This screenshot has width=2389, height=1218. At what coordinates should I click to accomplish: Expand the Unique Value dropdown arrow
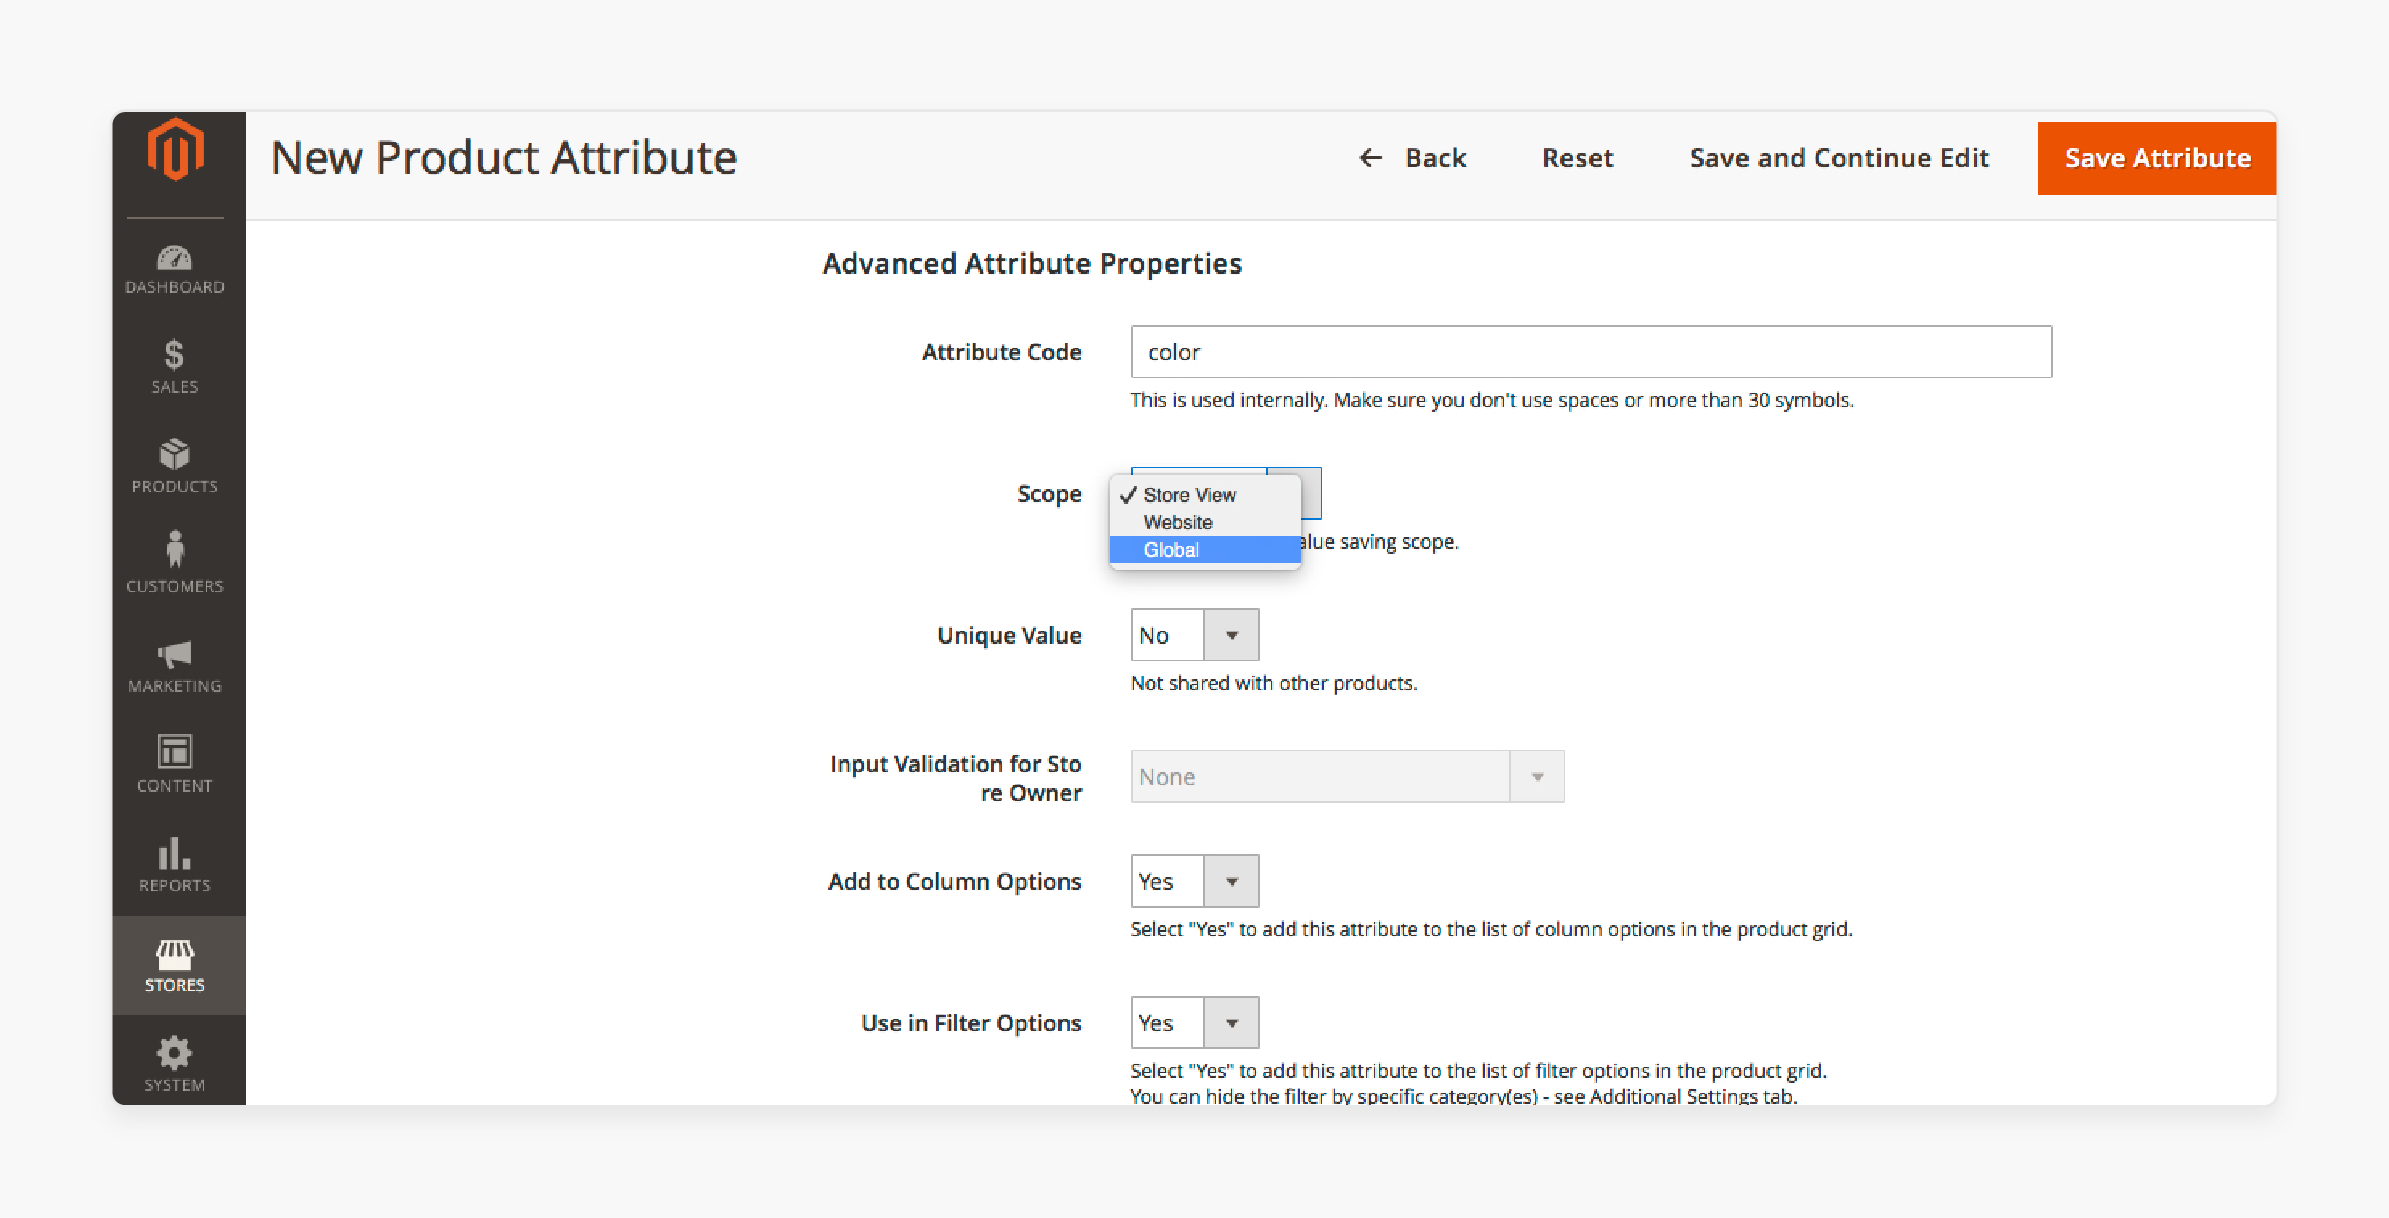pos(1231,635)
